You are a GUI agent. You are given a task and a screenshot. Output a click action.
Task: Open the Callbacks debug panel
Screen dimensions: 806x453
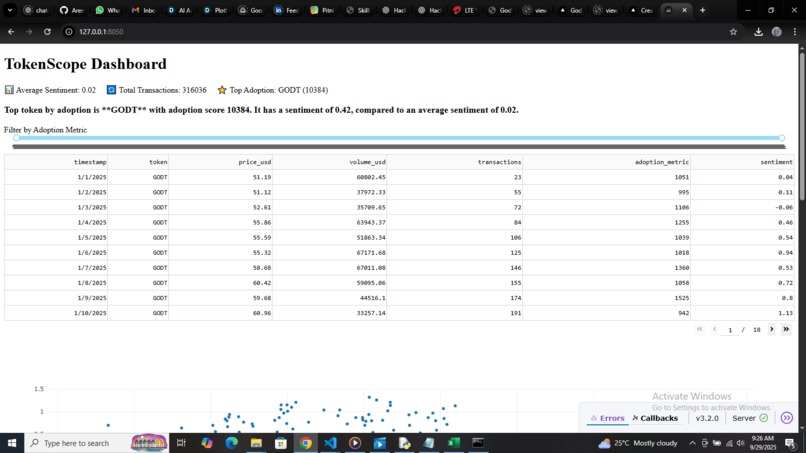(655, 418)
